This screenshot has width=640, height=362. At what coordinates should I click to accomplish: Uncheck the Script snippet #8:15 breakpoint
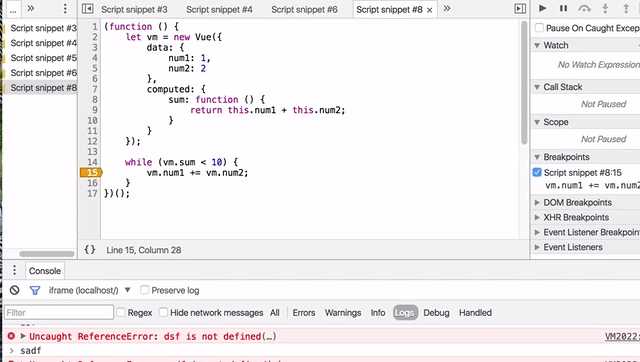coord(537,172)
